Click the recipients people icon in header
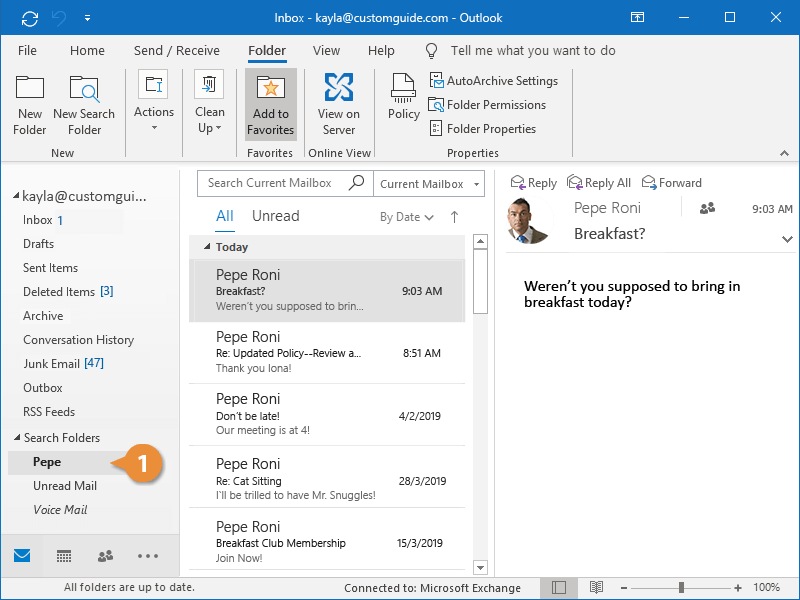 point(707,208)
